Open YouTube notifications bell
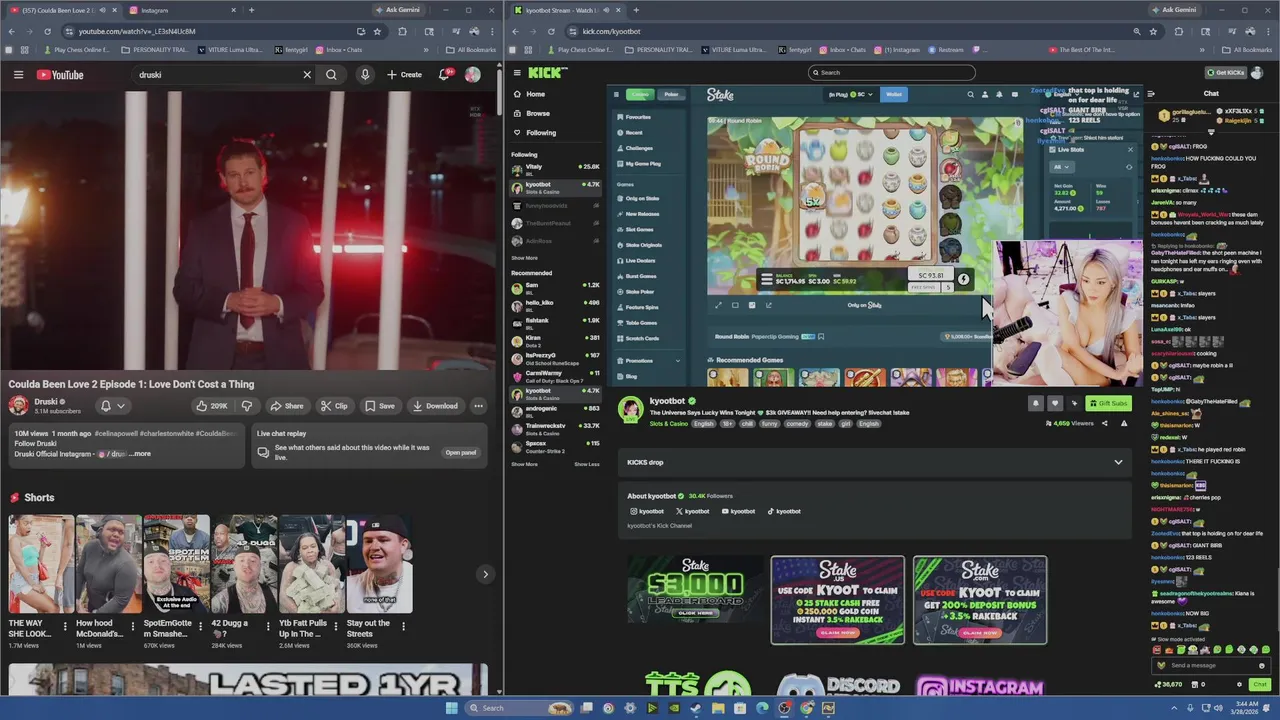Viewport: 1280px width, 720px height. coord(444,75)
